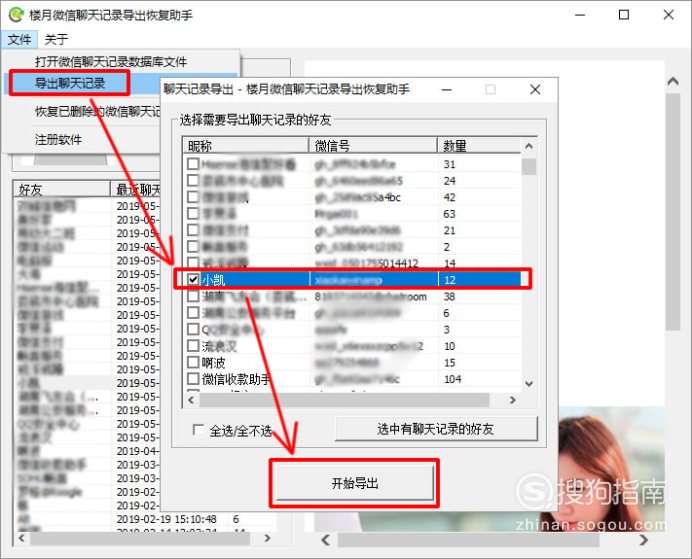The width and height of the screenshot is (692, 559).
Task: Tick checkbox of row with count 42
Action: (193, 197)
